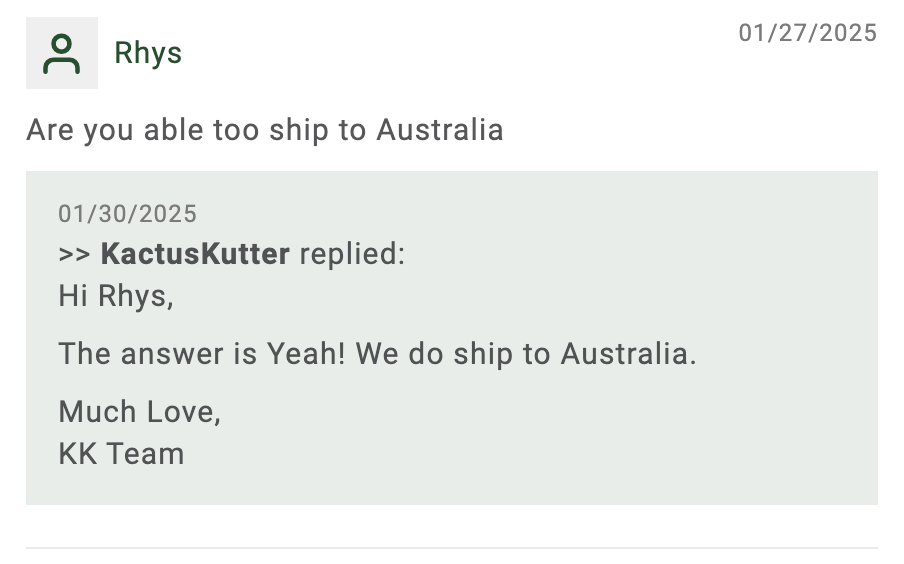Click the 01/30/2025 reply date
The image size is (904, 564).
(x=127, y=214)
